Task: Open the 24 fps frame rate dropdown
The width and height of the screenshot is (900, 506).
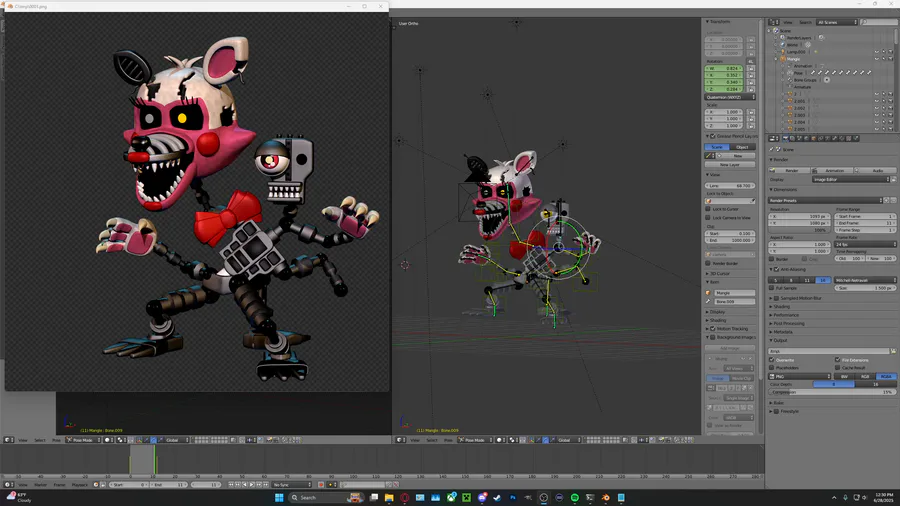Action: point(866,244)
